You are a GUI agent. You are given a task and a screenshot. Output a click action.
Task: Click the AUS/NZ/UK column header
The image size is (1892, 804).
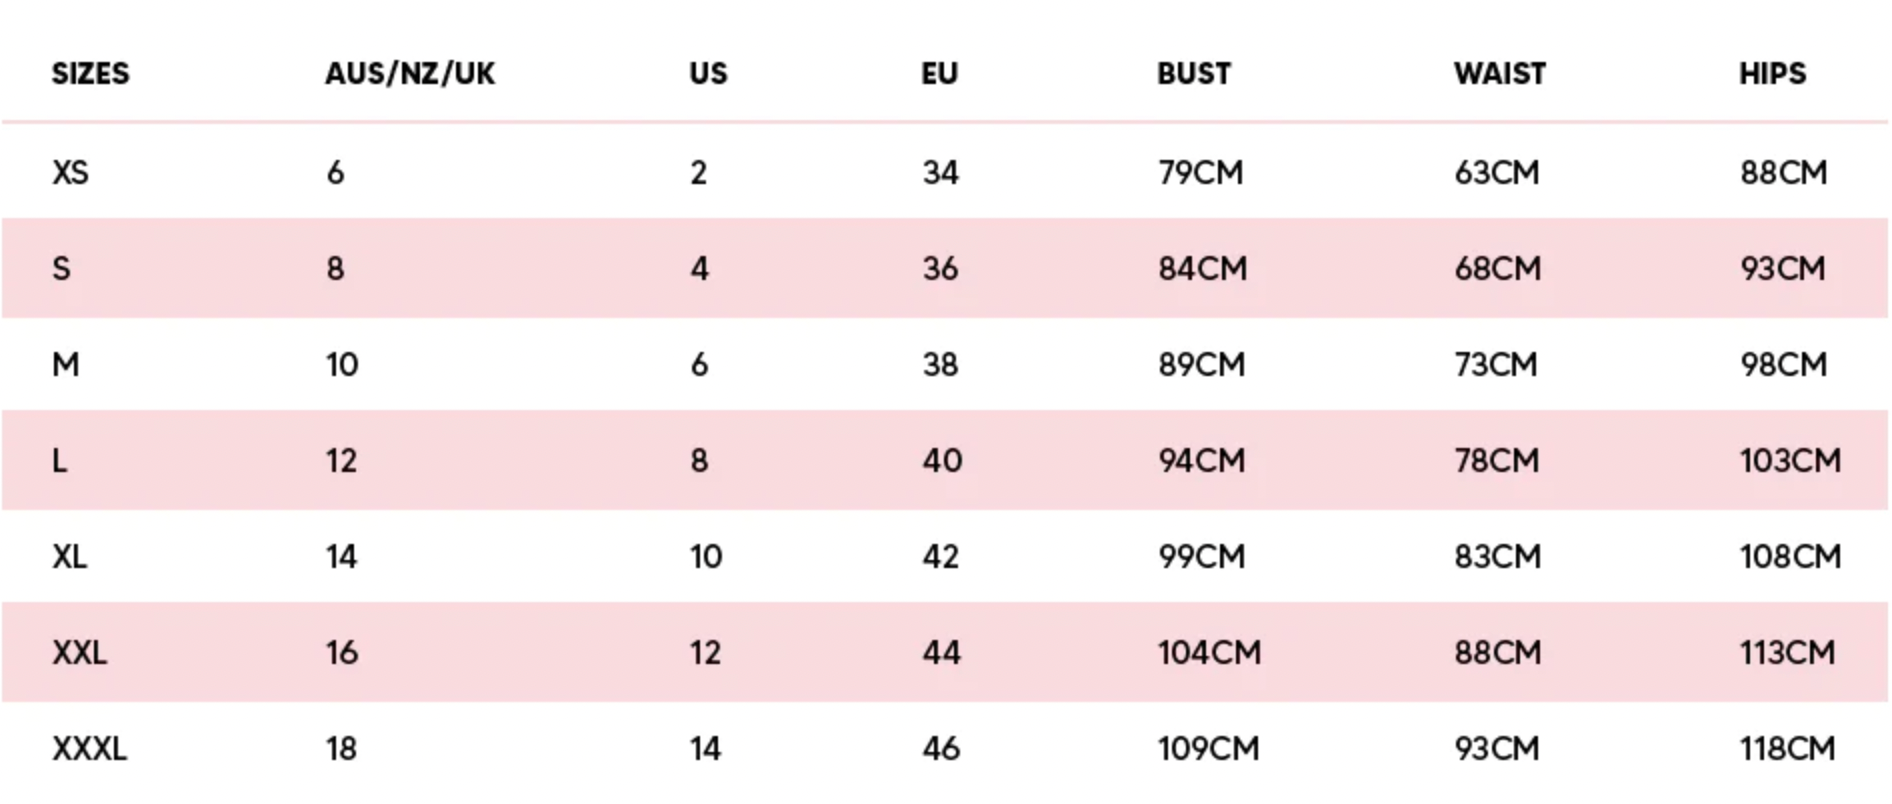coord(410,74)
